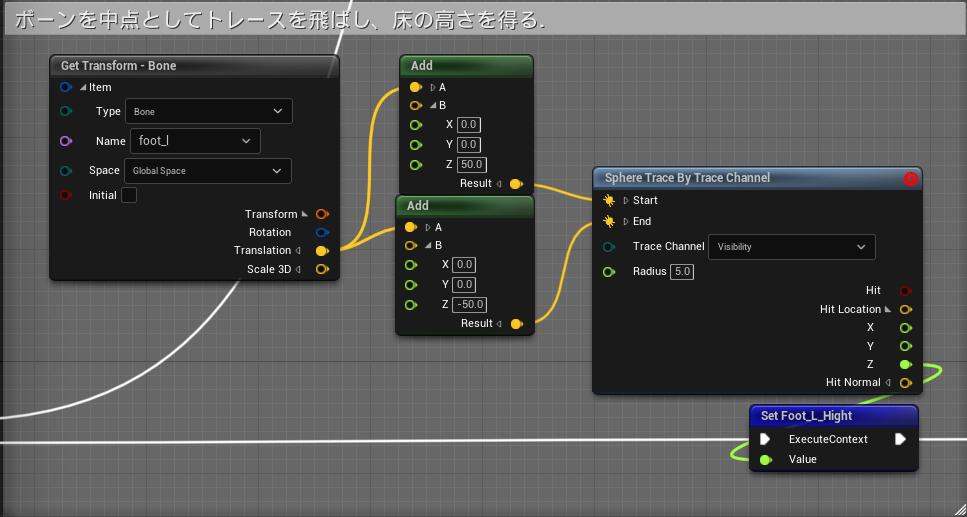Screen dimensions: 967x517
Task: Expand the Hit Normal arrow
Action: click(888, 383)
